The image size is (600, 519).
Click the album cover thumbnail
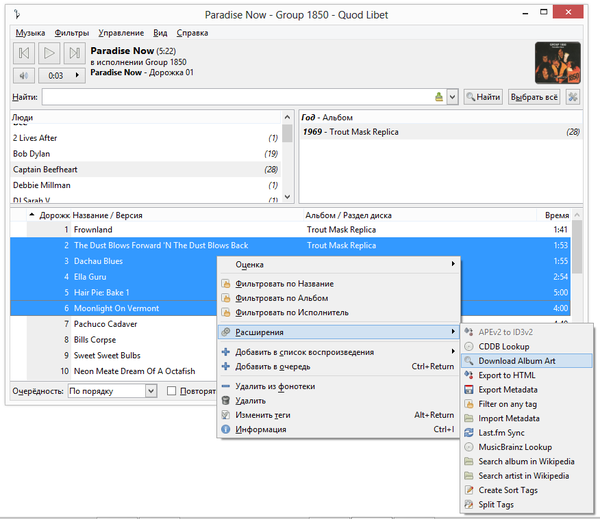coord(558,63)
